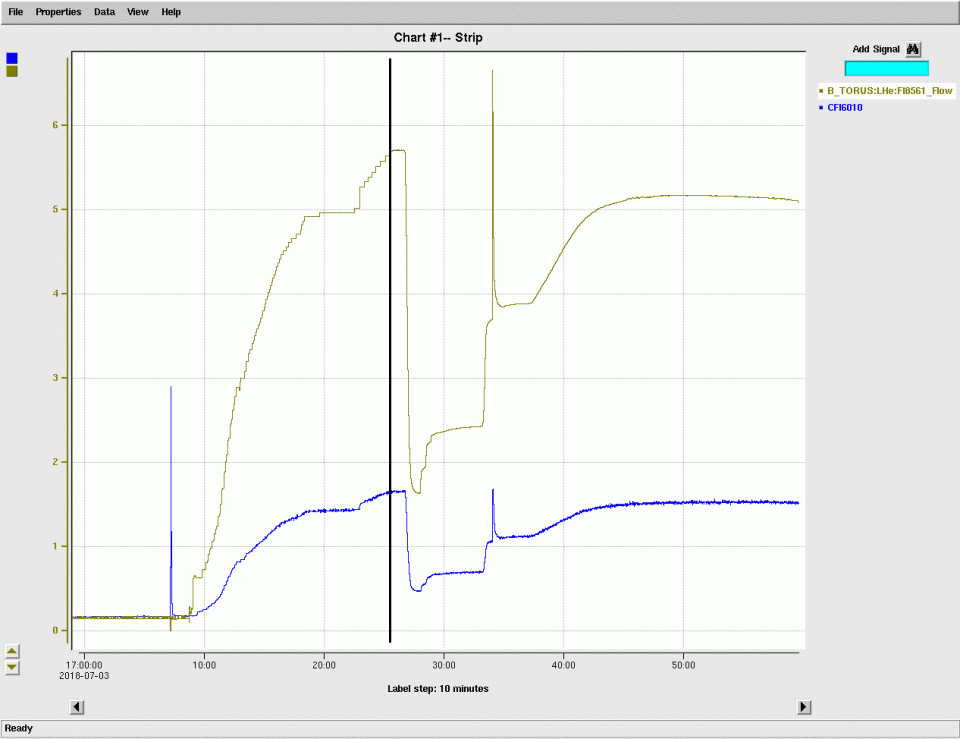Image resolution: width=960 pixels, height=739 pixels.
Task: Open the Data menu
Action: pos(104,12)
